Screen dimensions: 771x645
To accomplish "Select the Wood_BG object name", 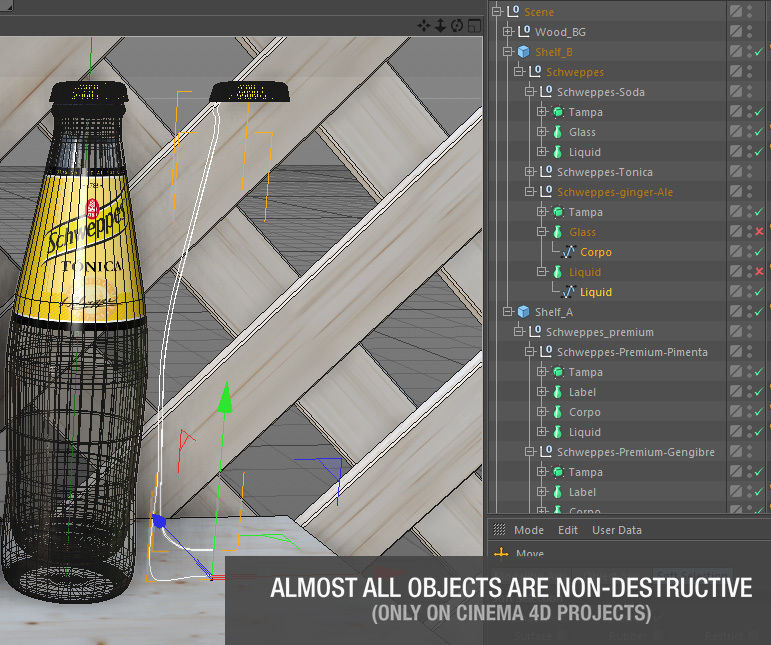I will pyautogui.click(x=560, y=32).
